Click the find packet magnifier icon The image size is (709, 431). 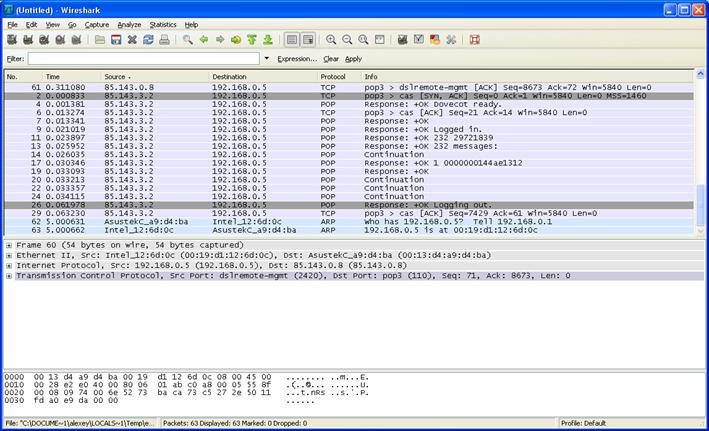click(188, 40)
